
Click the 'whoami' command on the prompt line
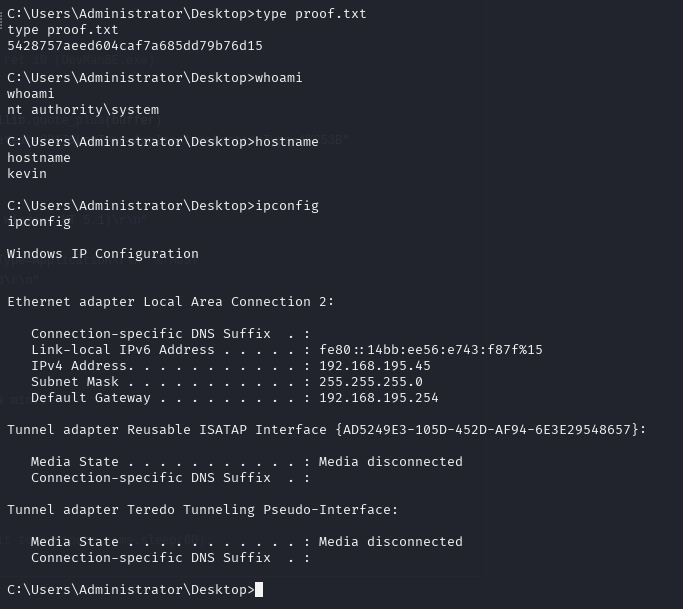click(x=279, y=78)
